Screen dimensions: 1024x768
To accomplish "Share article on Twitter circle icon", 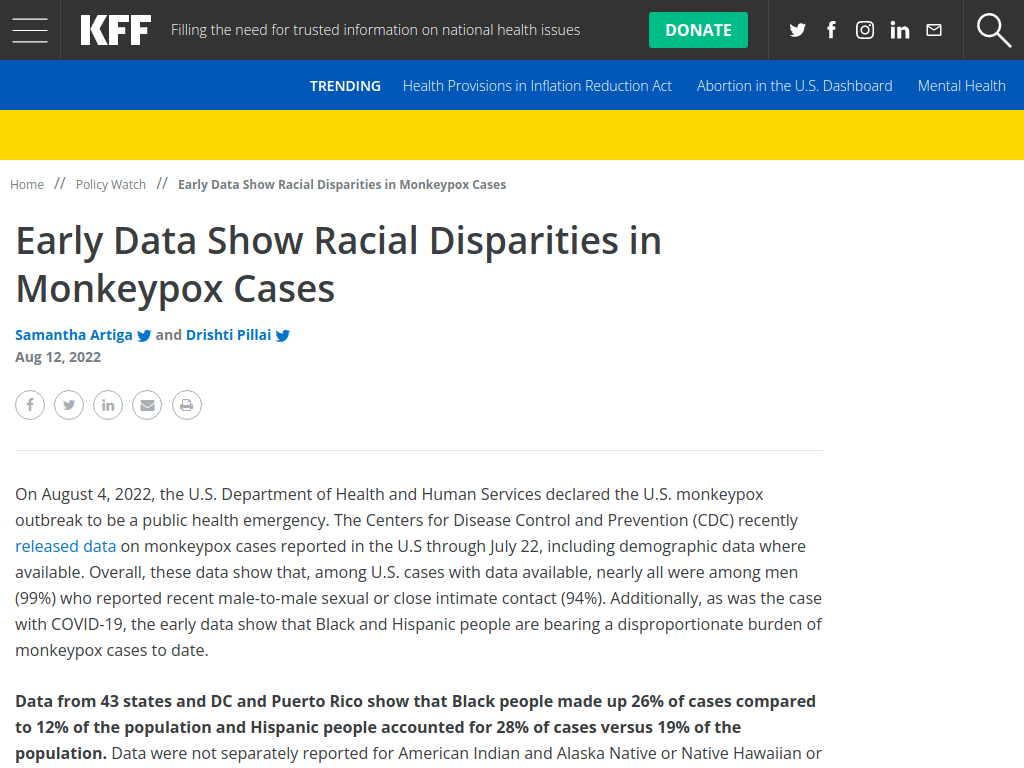I will pyautogui.click(x=69, y=405).
